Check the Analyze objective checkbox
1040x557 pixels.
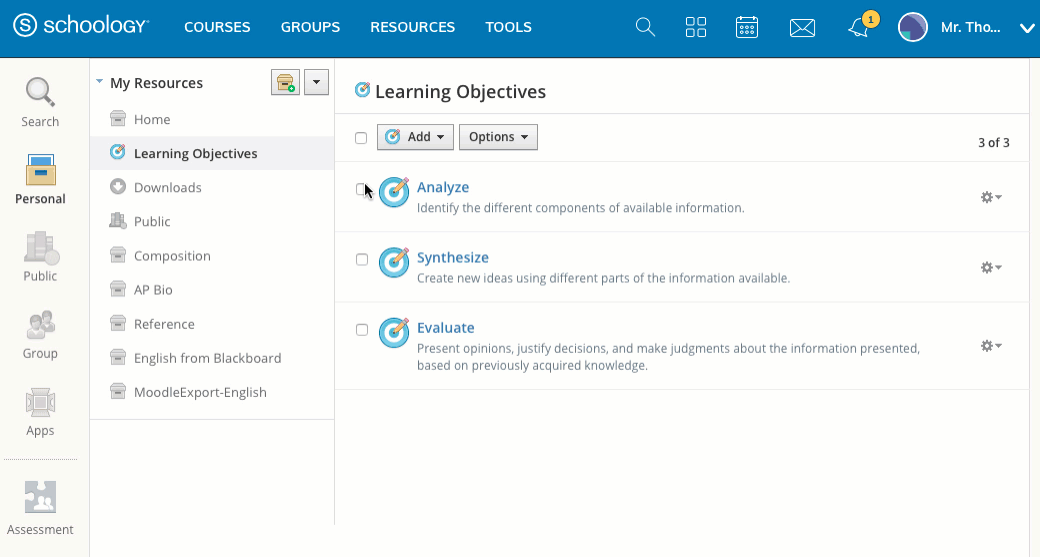361,189
